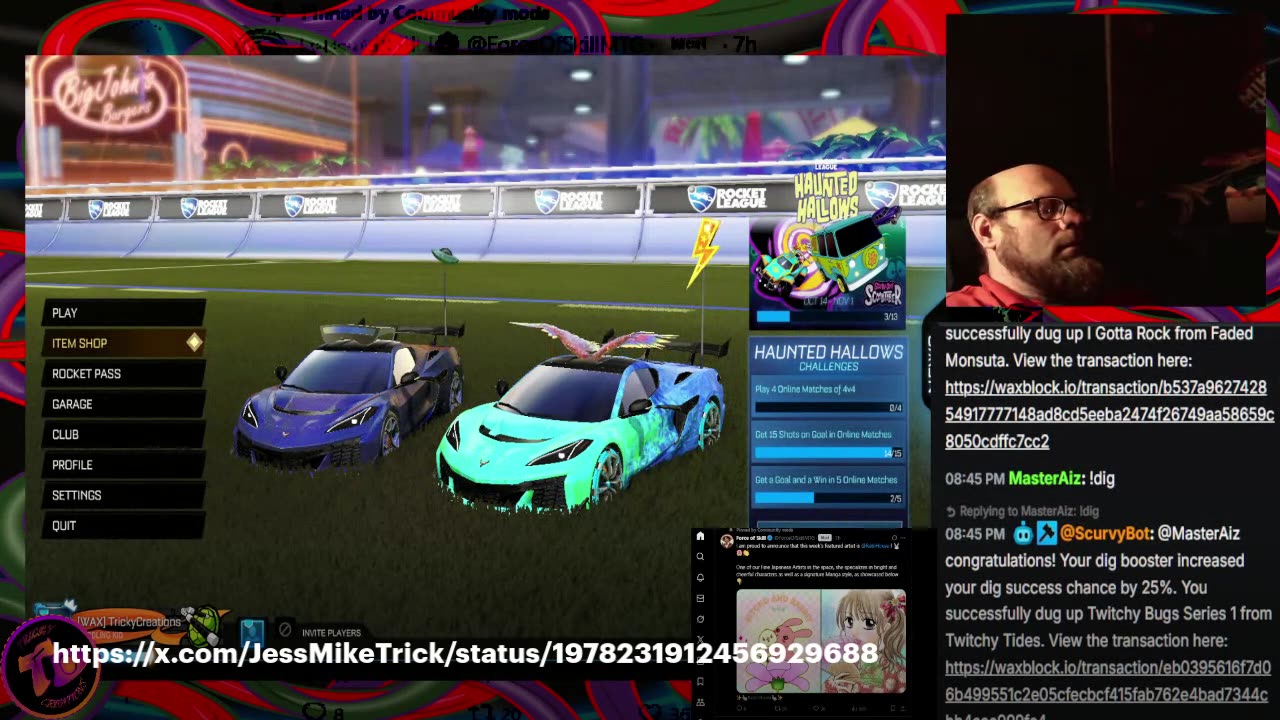Image resolution: width=1280 pixels, height=720 pixels.
Task: Click the X Communities people icon
Action: point(700,702)
